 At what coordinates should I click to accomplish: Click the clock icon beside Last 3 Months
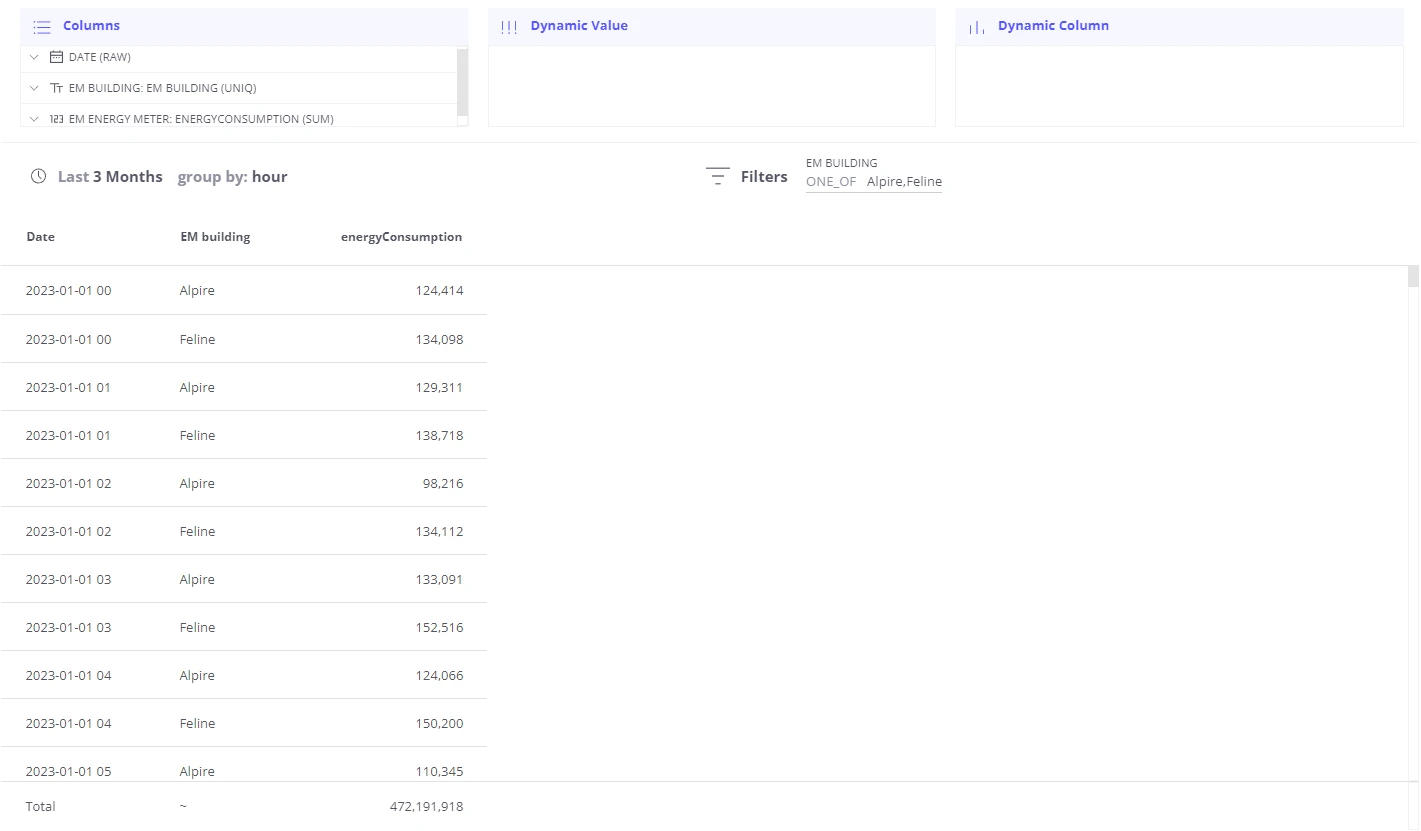[x=39, y=176]
